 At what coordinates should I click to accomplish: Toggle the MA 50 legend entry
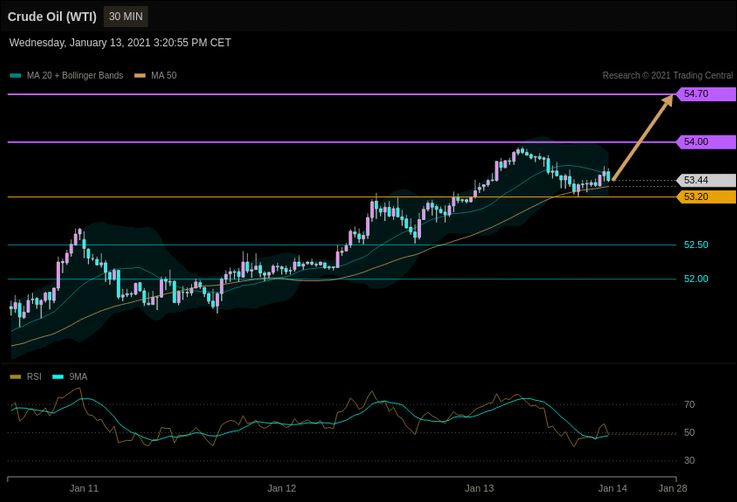tap(156, 76)
